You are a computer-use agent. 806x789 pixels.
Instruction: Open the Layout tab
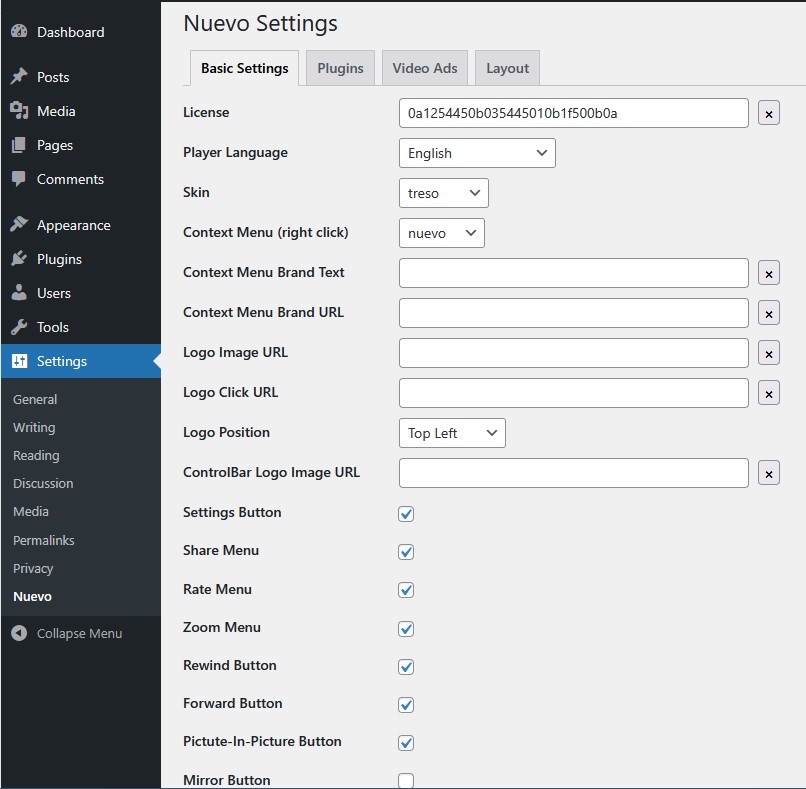507,68
